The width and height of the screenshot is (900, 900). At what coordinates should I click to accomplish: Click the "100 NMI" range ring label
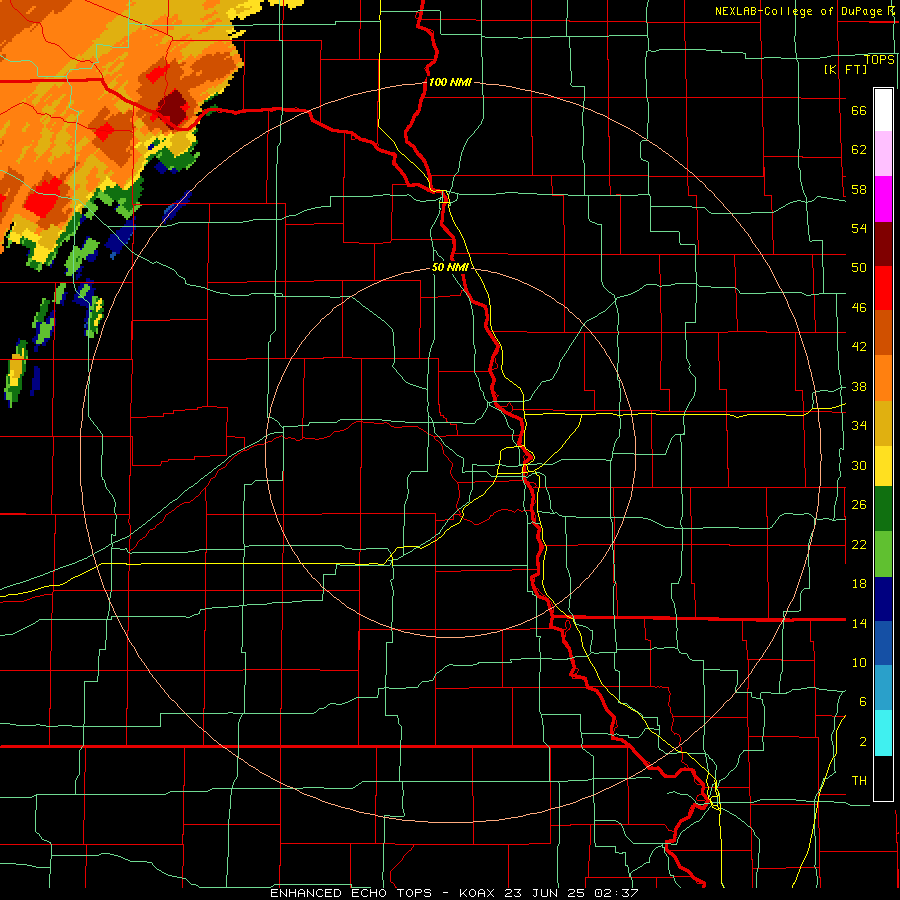[x=450, y=82]
